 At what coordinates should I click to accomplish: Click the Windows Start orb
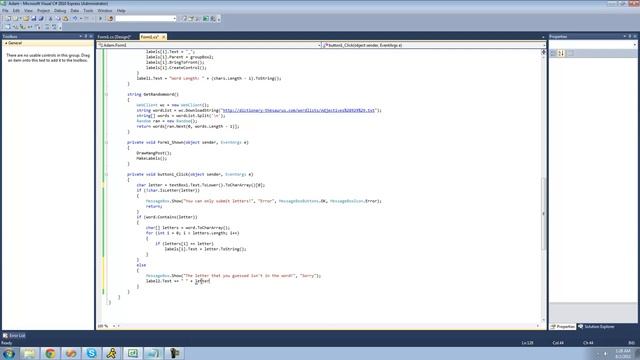tap(9, 353)
